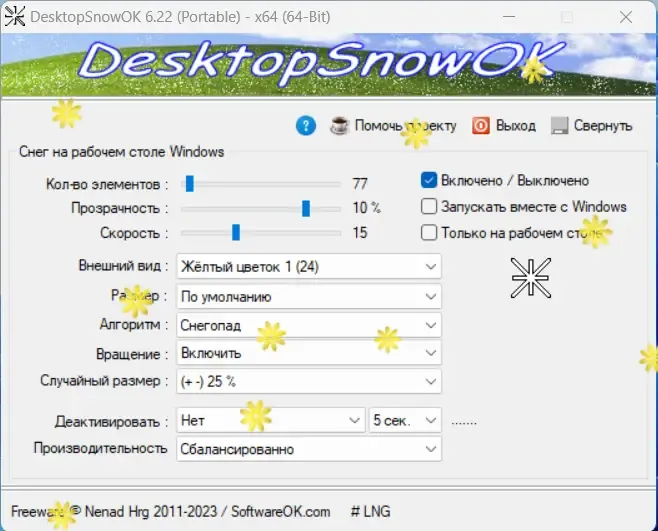Enable Запускать вместе с Windows
This screenshot has width=658, height=531.
click(428, 207)
